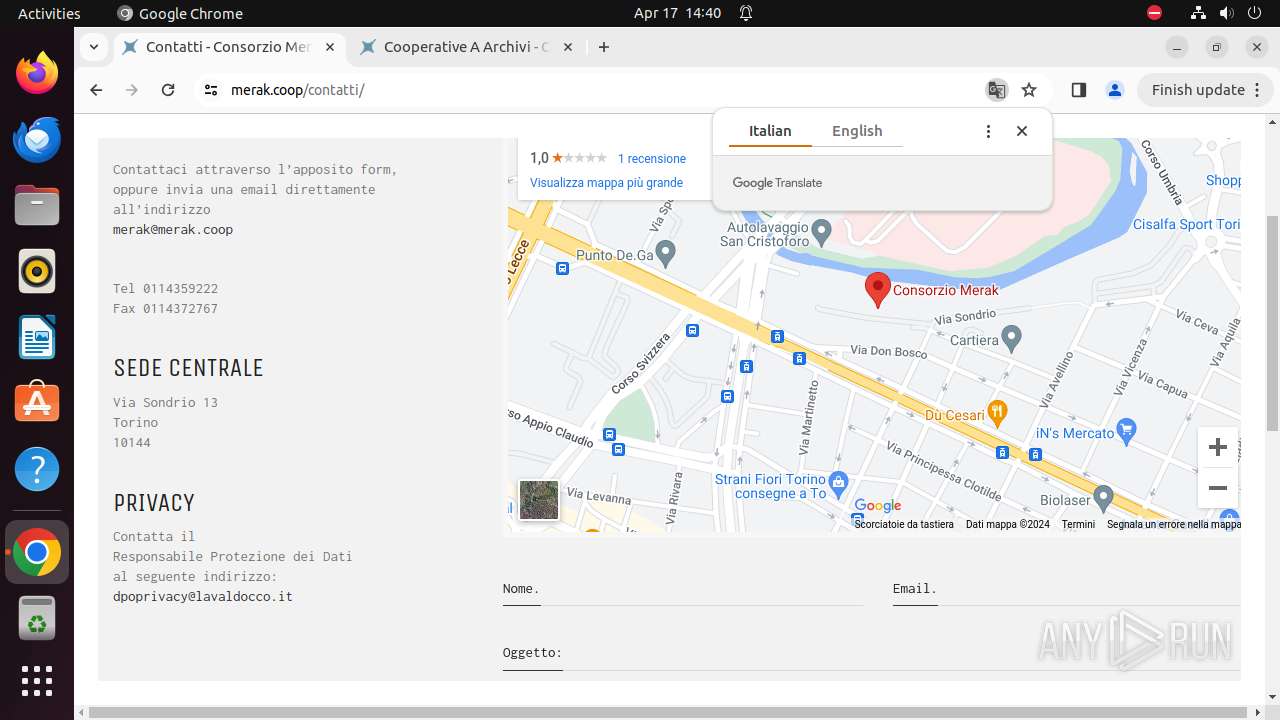
Task: Show Applications grid in dock
Action: click(37, 681)
